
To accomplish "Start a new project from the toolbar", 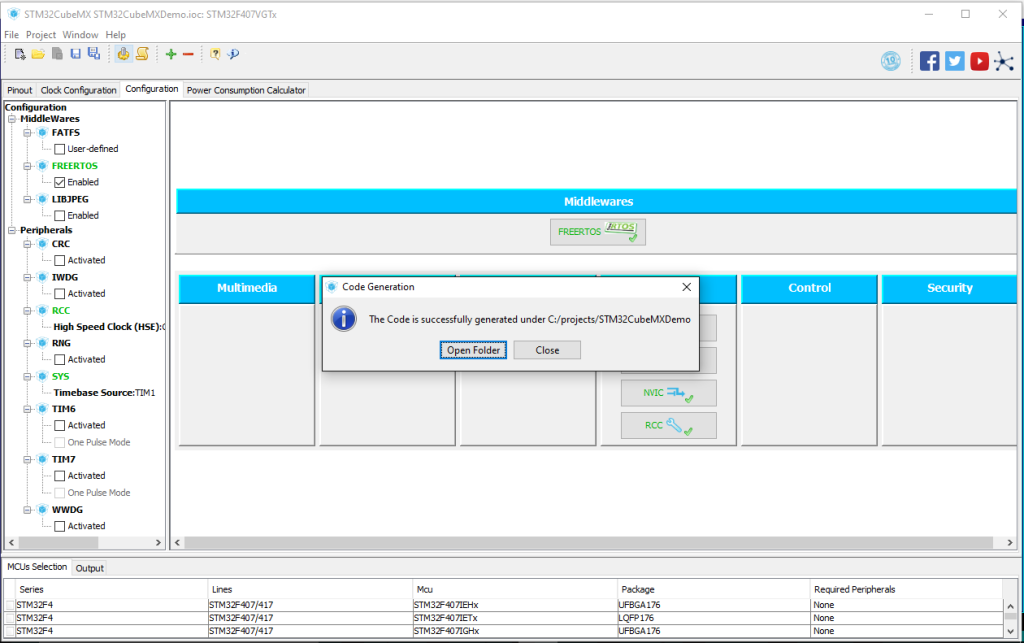I will click(x=19, y=54).
